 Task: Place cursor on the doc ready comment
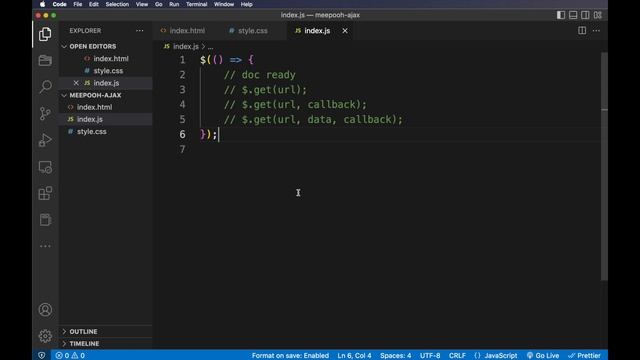pos(260,75)
